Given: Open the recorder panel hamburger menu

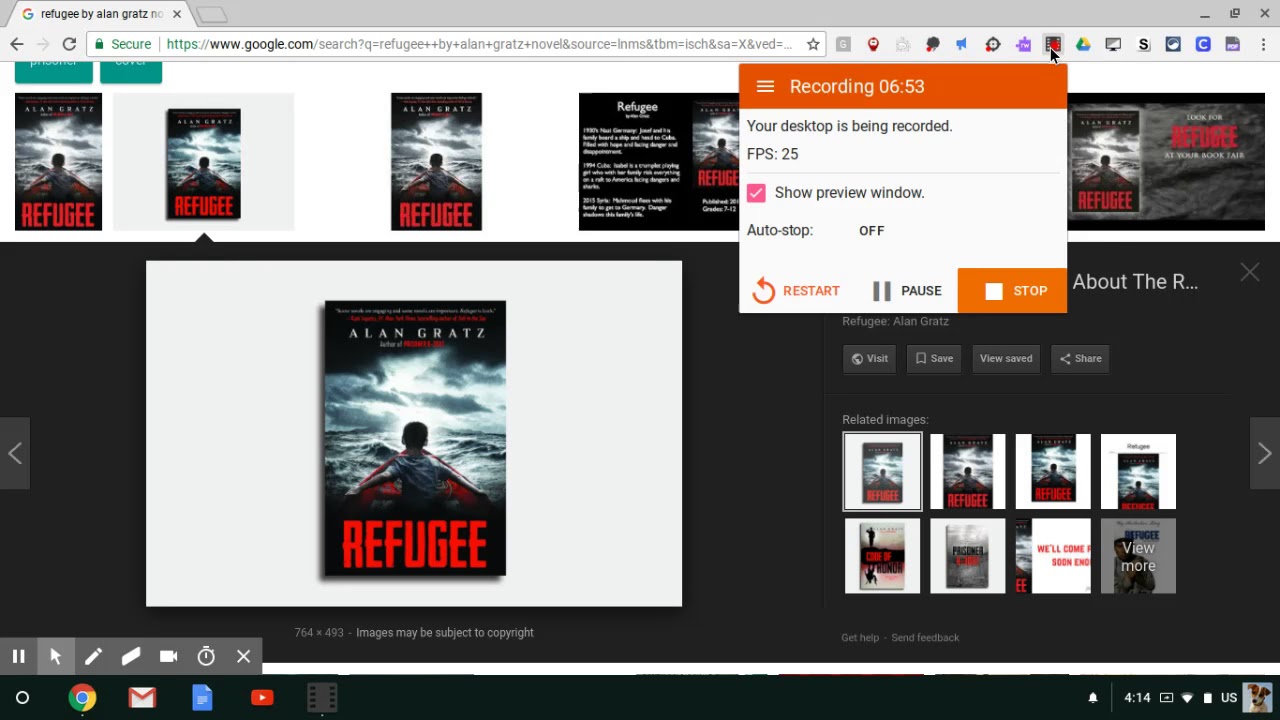Looking at the screenshot, I should 765,86.
